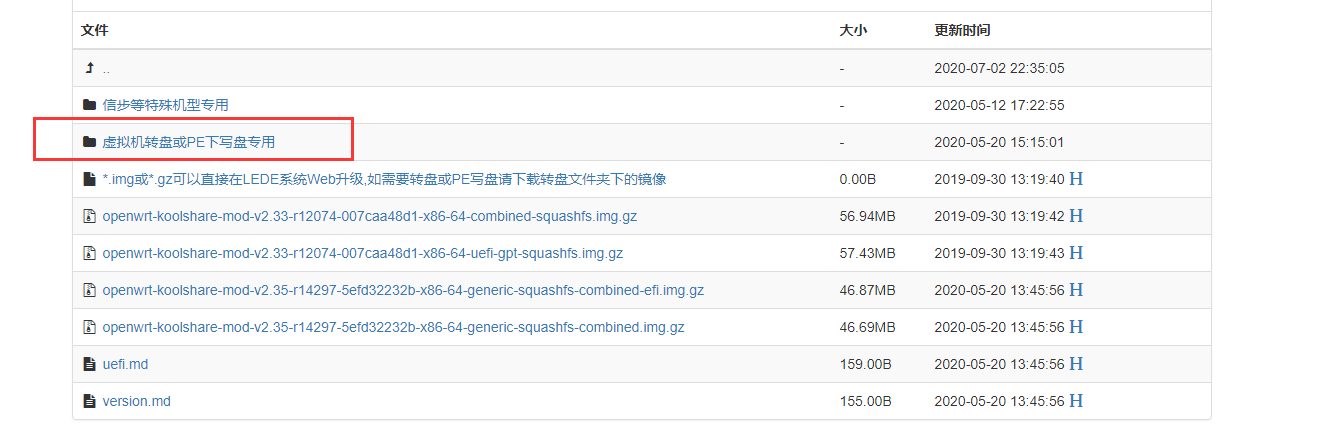The image size is (1325, 438).
Task: Download v2.33 uefi-gpt-squashfs.img.gz file
Action: (x=362, y=253)
